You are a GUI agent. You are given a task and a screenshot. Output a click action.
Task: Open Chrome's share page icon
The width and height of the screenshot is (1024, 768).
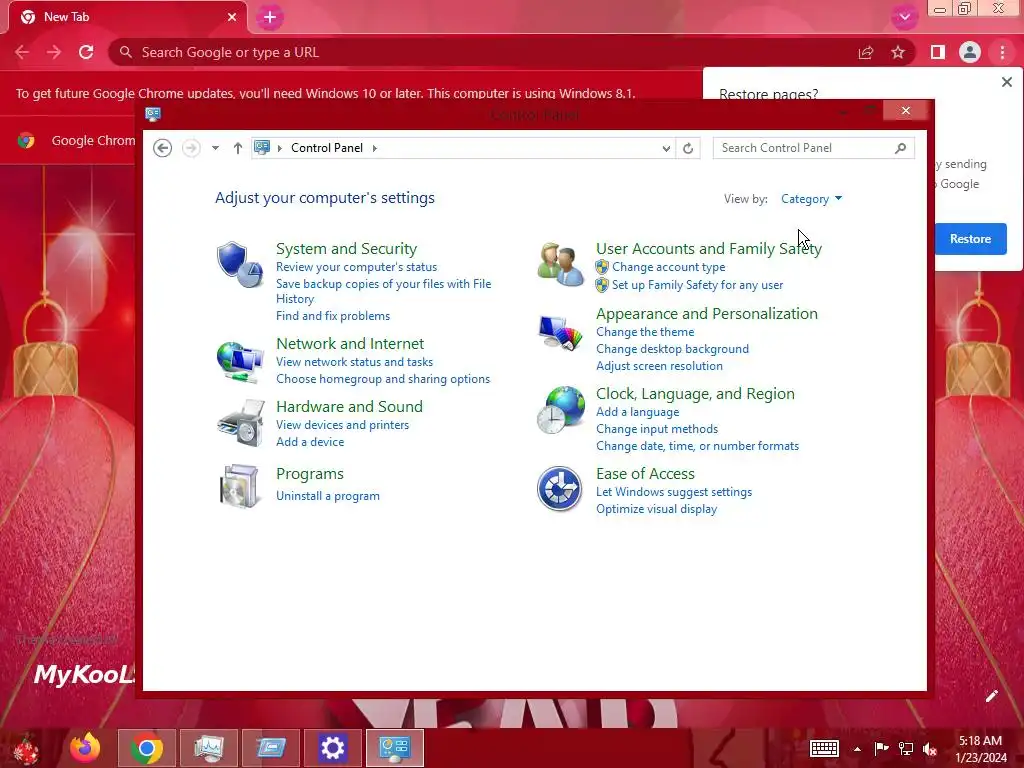click(x=866, y=52)
